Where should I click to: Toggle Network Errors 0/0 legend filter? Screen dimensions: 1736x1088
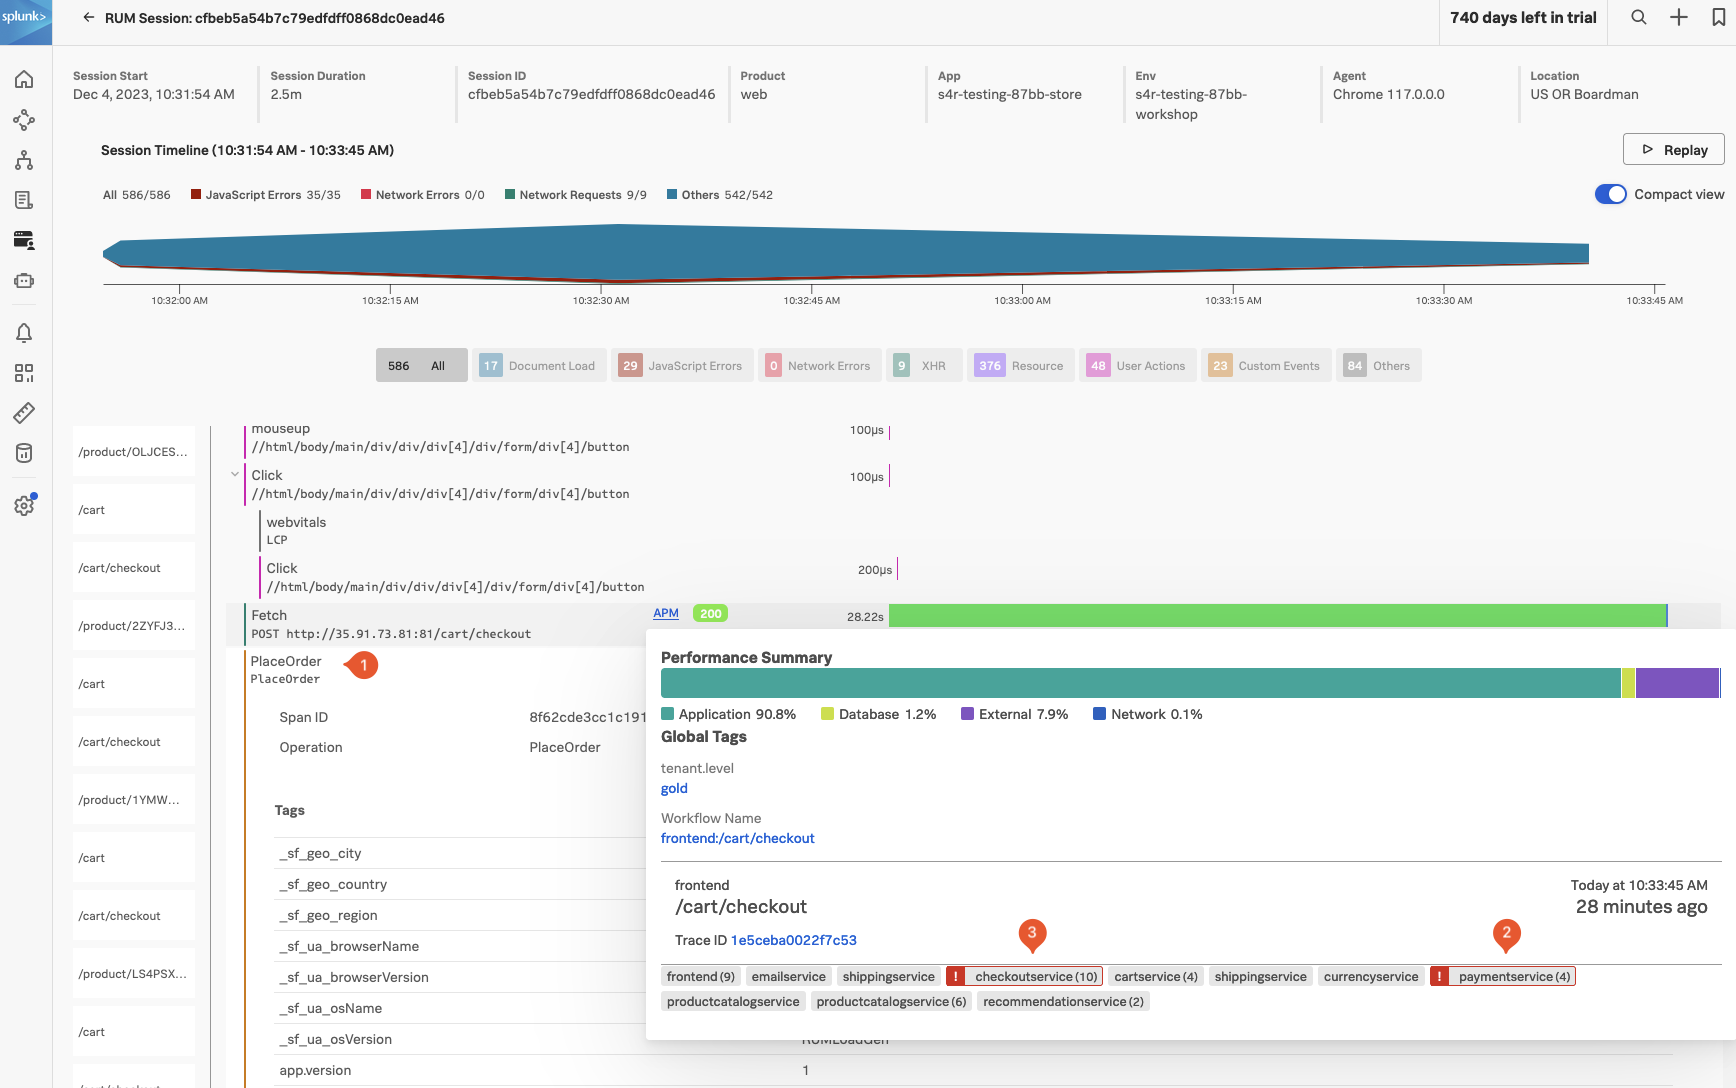423,195
